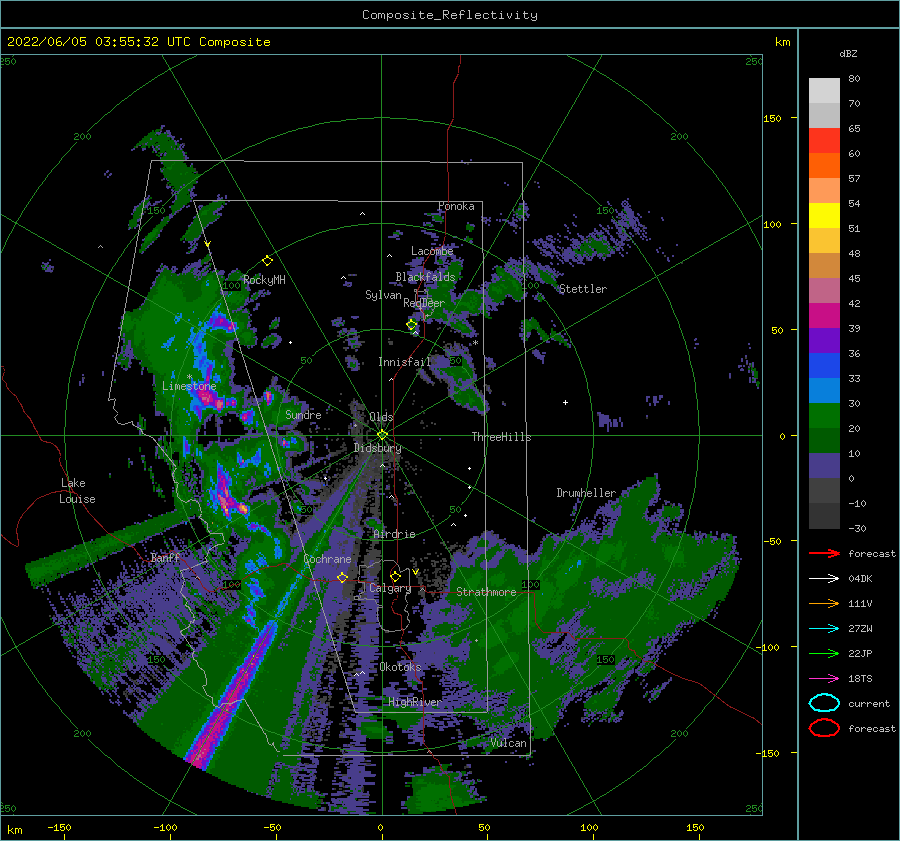Screen dimensions: 900x841
Task: Click the RockyMH label
Action: [x=264, y=280]
